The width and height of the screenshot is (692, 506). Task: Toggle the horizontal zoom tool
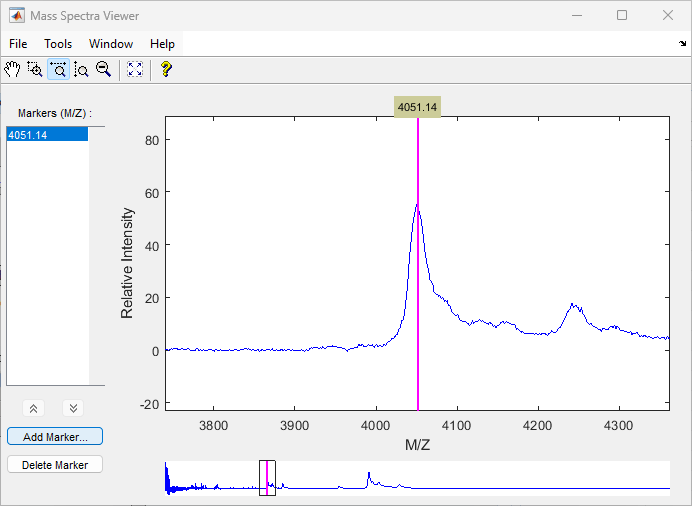[x=58, y=70]
